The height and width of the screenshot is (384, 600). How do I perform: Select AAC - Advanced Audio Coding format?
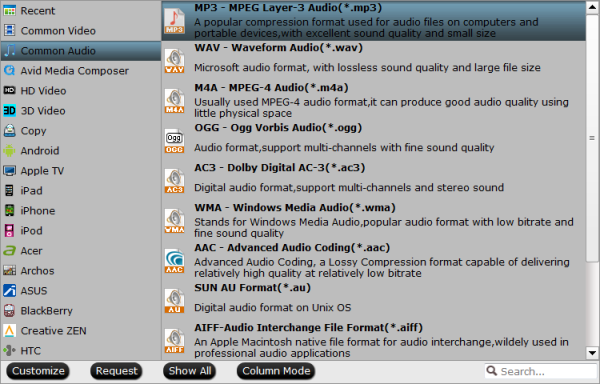click(x=374, y=261)
